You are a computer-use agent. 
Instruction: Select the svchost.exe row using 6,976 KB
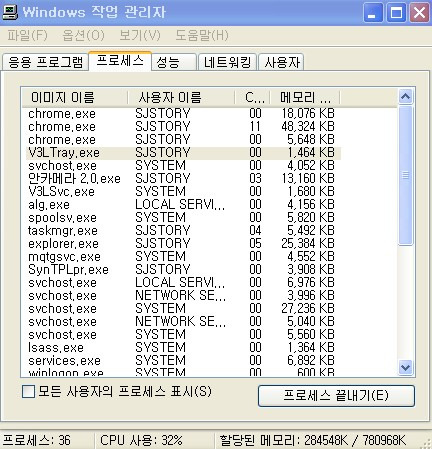click(x=182, y=283)
